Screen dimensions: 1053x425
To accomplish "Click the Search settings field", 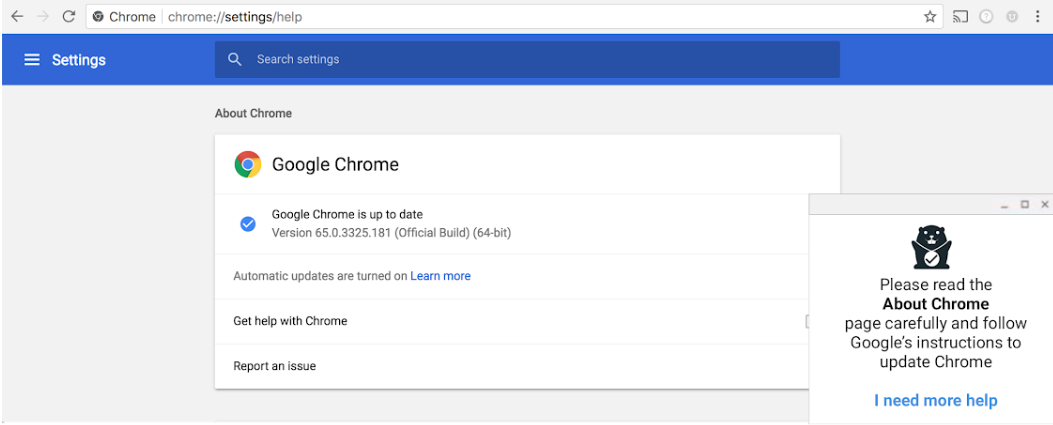I will pyautogui.click(x=527, y=59).
